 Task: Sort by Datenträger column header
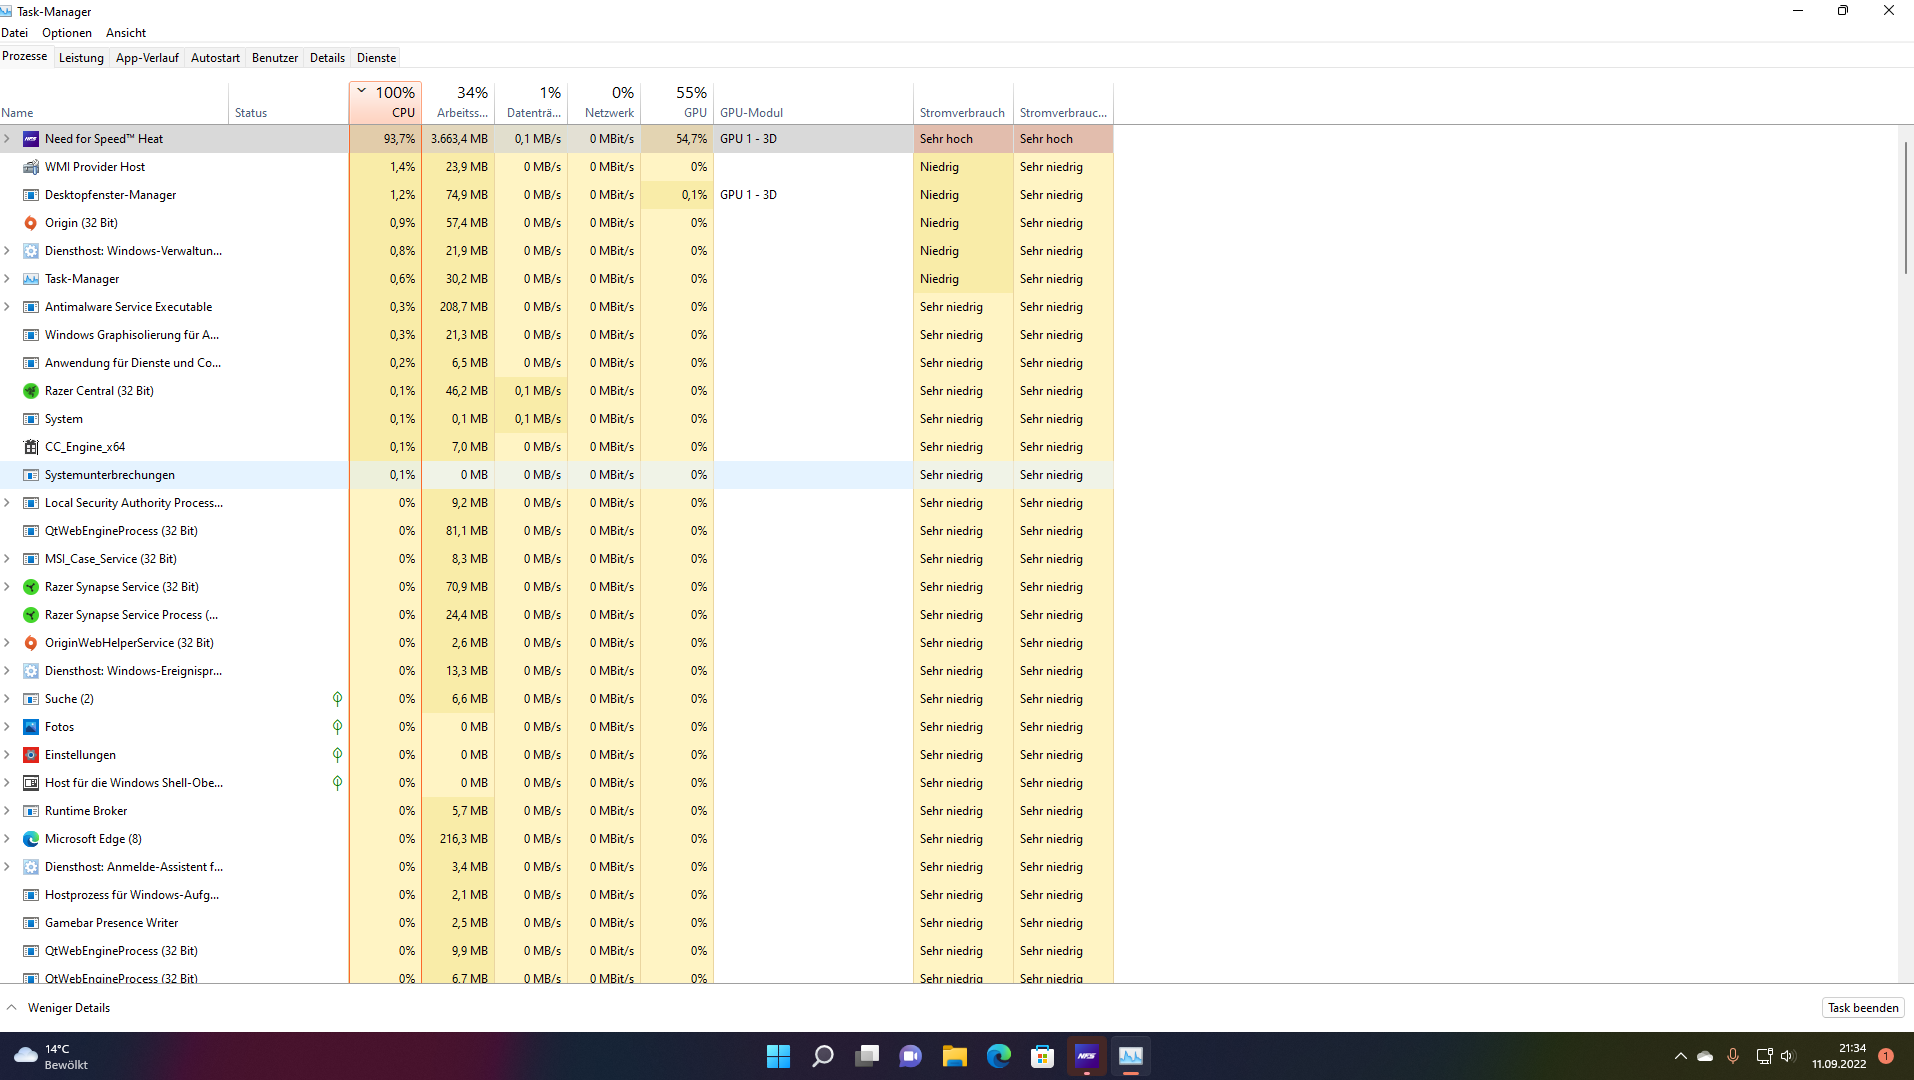point(532,102)
